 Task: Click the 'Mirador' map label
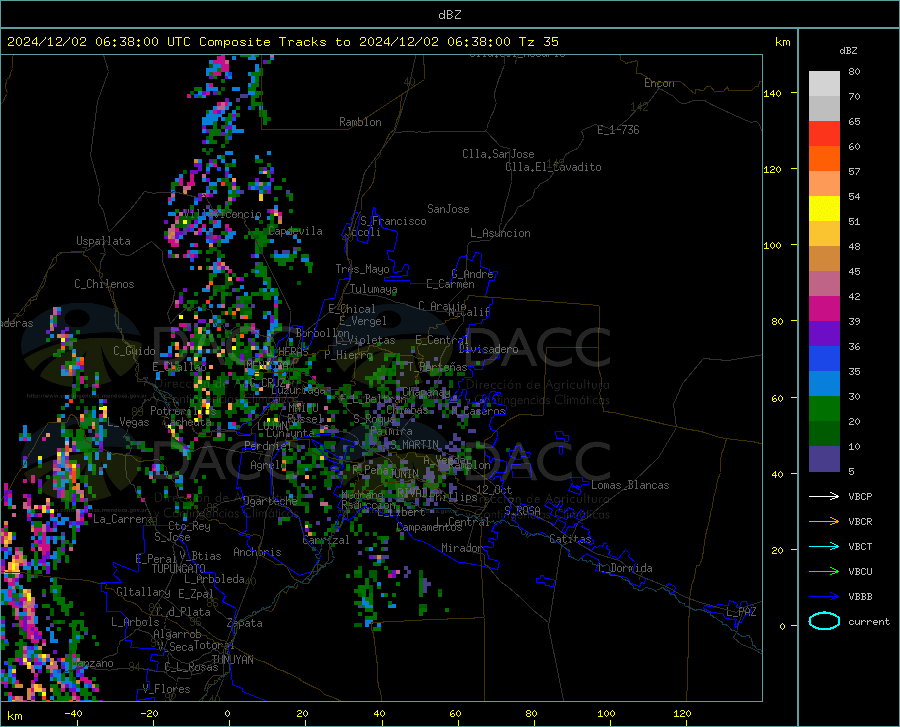pyautogui.click(x=462, y=548)
